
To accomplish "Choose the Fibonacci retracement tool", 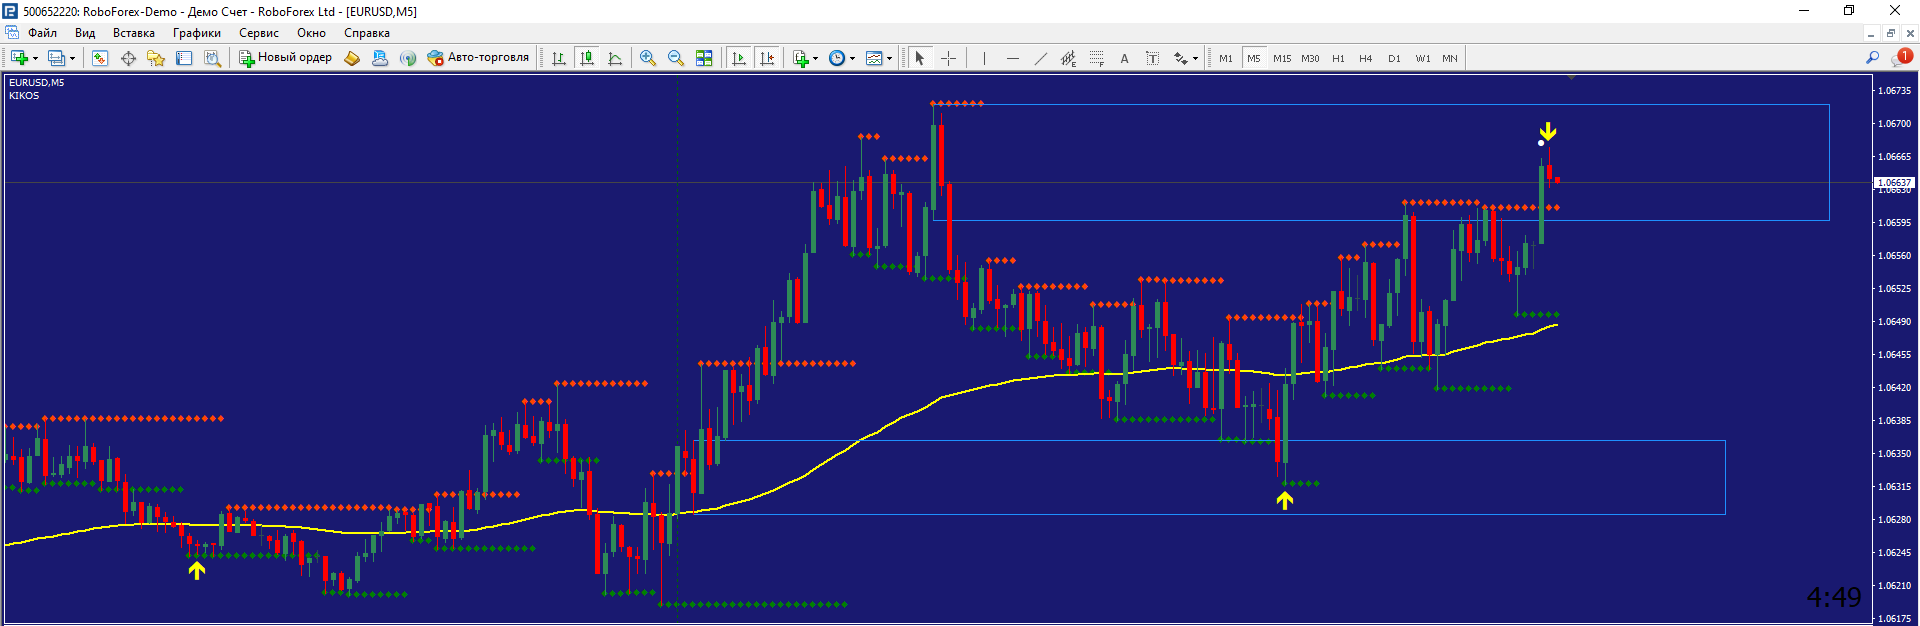I will (1096, 58).
